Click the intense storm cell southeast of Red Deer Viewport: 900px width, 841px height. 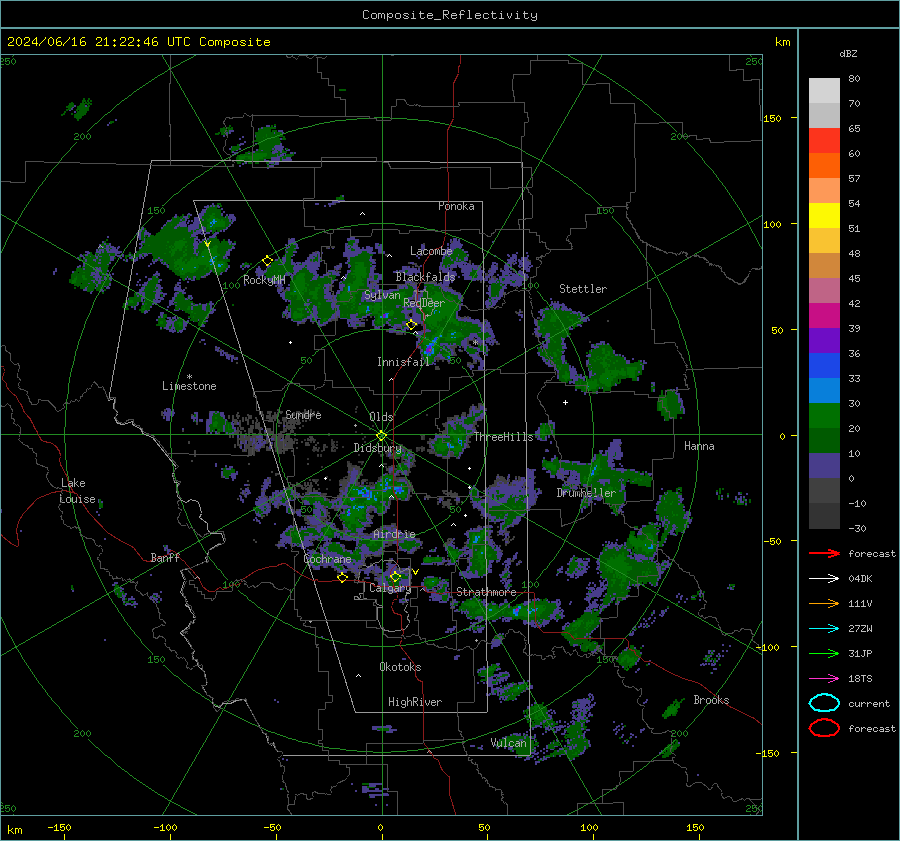pos(429,348)
